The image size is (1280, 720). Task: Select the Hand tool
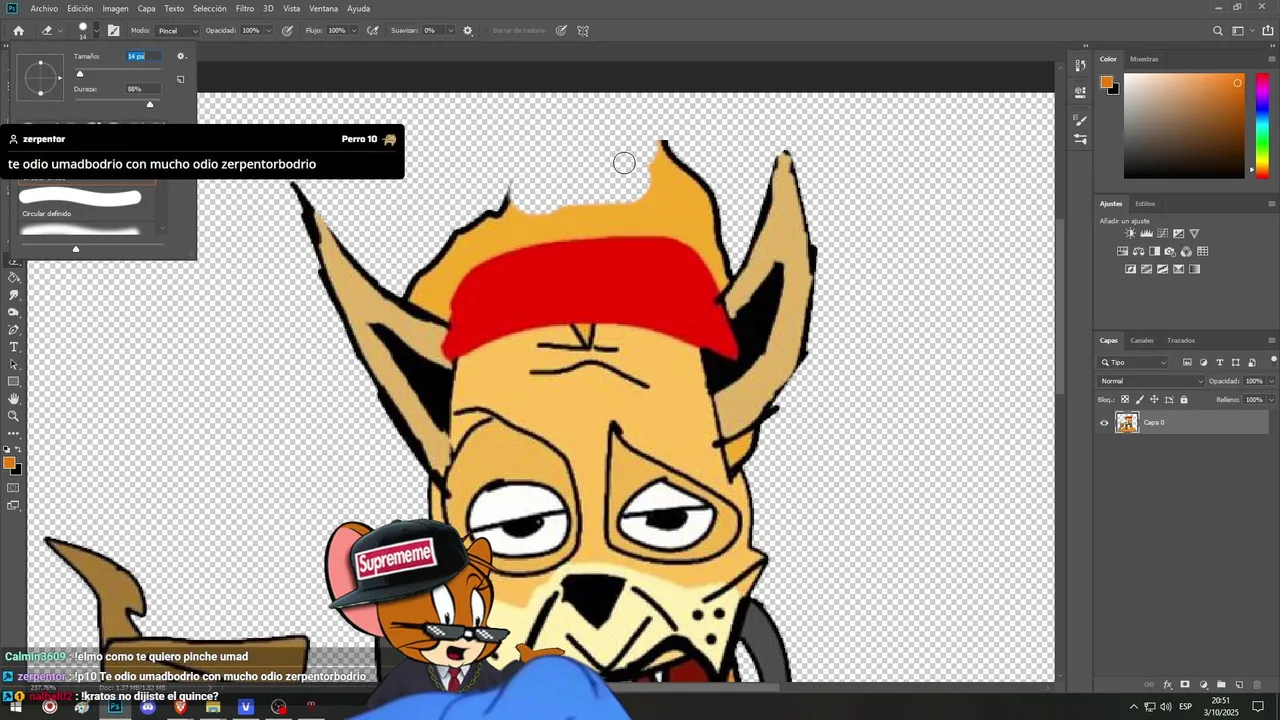coord(14,399)
